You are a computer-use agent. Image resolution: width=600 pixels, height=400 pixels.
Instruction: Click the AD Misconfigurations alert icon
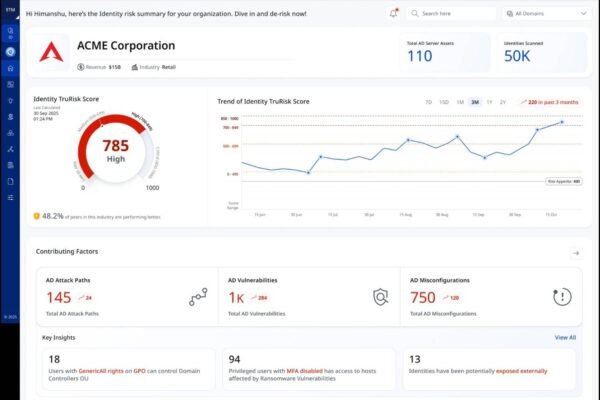[x=562, y=297]
